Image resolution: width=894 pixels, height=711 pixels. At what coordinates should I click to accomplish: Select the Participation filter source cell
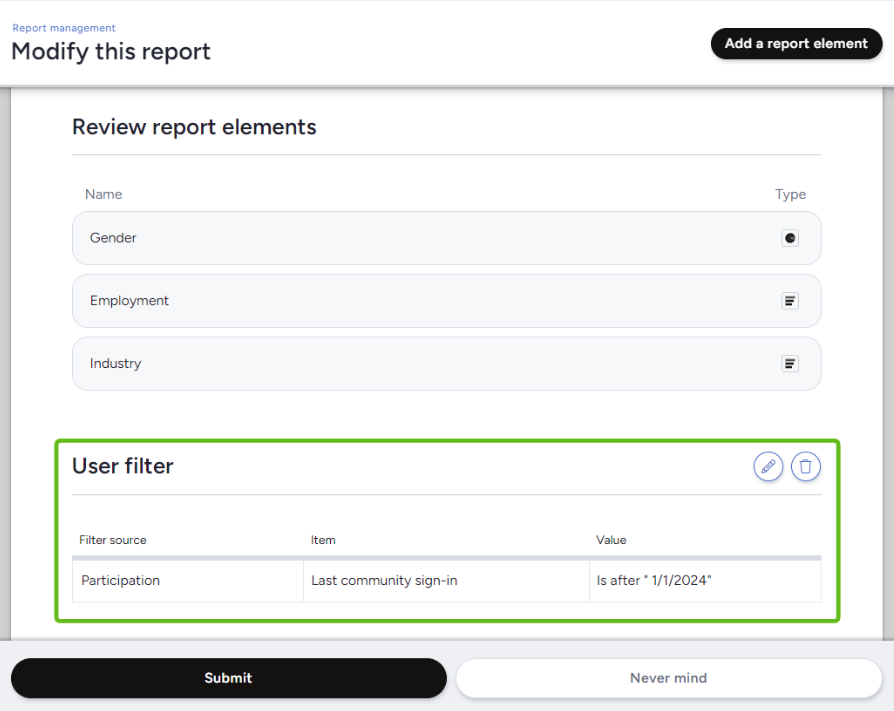(x=120, y=581)
